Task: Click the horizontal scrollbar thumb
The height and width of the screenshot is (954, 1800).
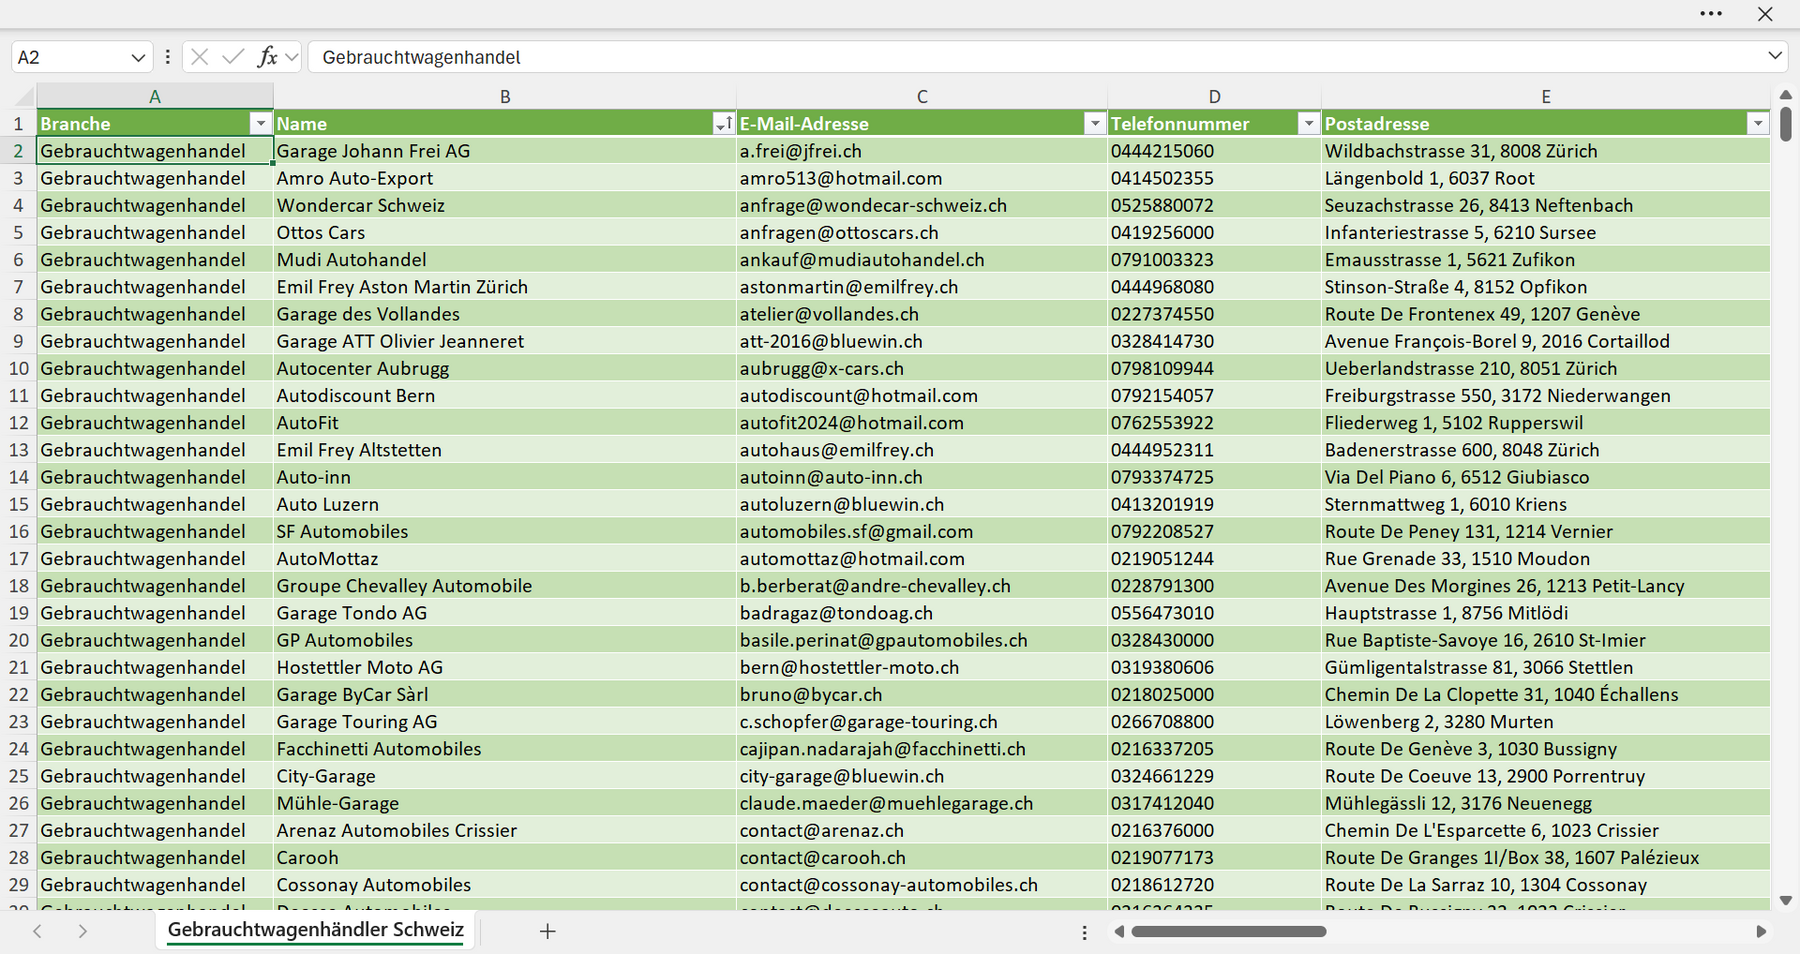Action: click(x=1229, y=931)
